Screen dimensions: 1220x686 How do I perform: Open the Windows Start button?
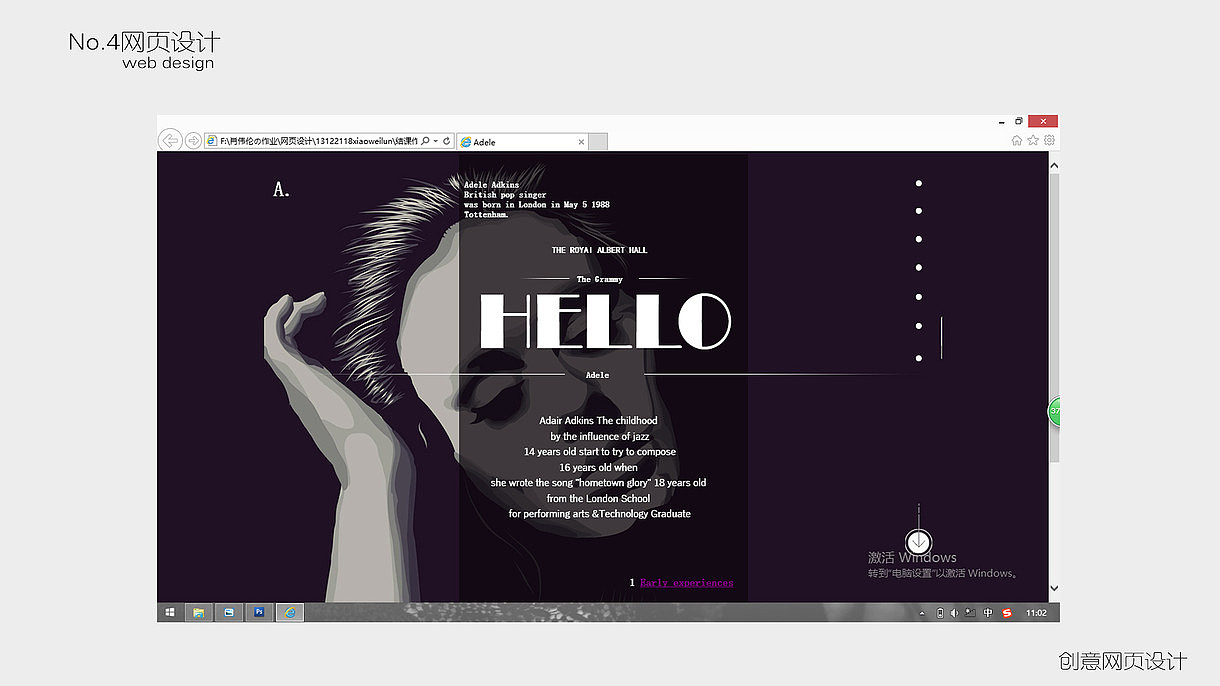(170, 612)
